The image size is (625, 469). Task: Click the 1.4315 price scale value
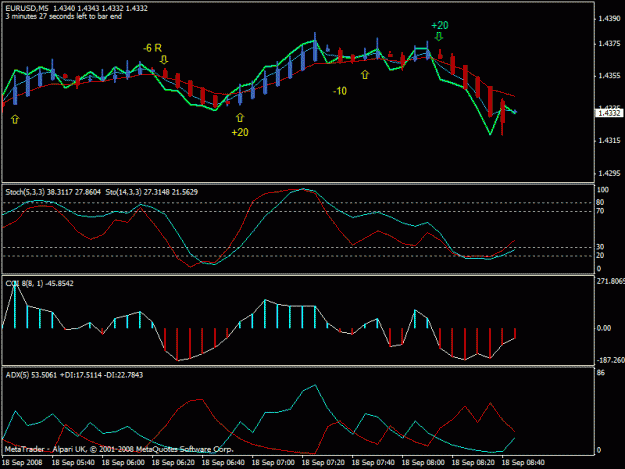point(610,141)
